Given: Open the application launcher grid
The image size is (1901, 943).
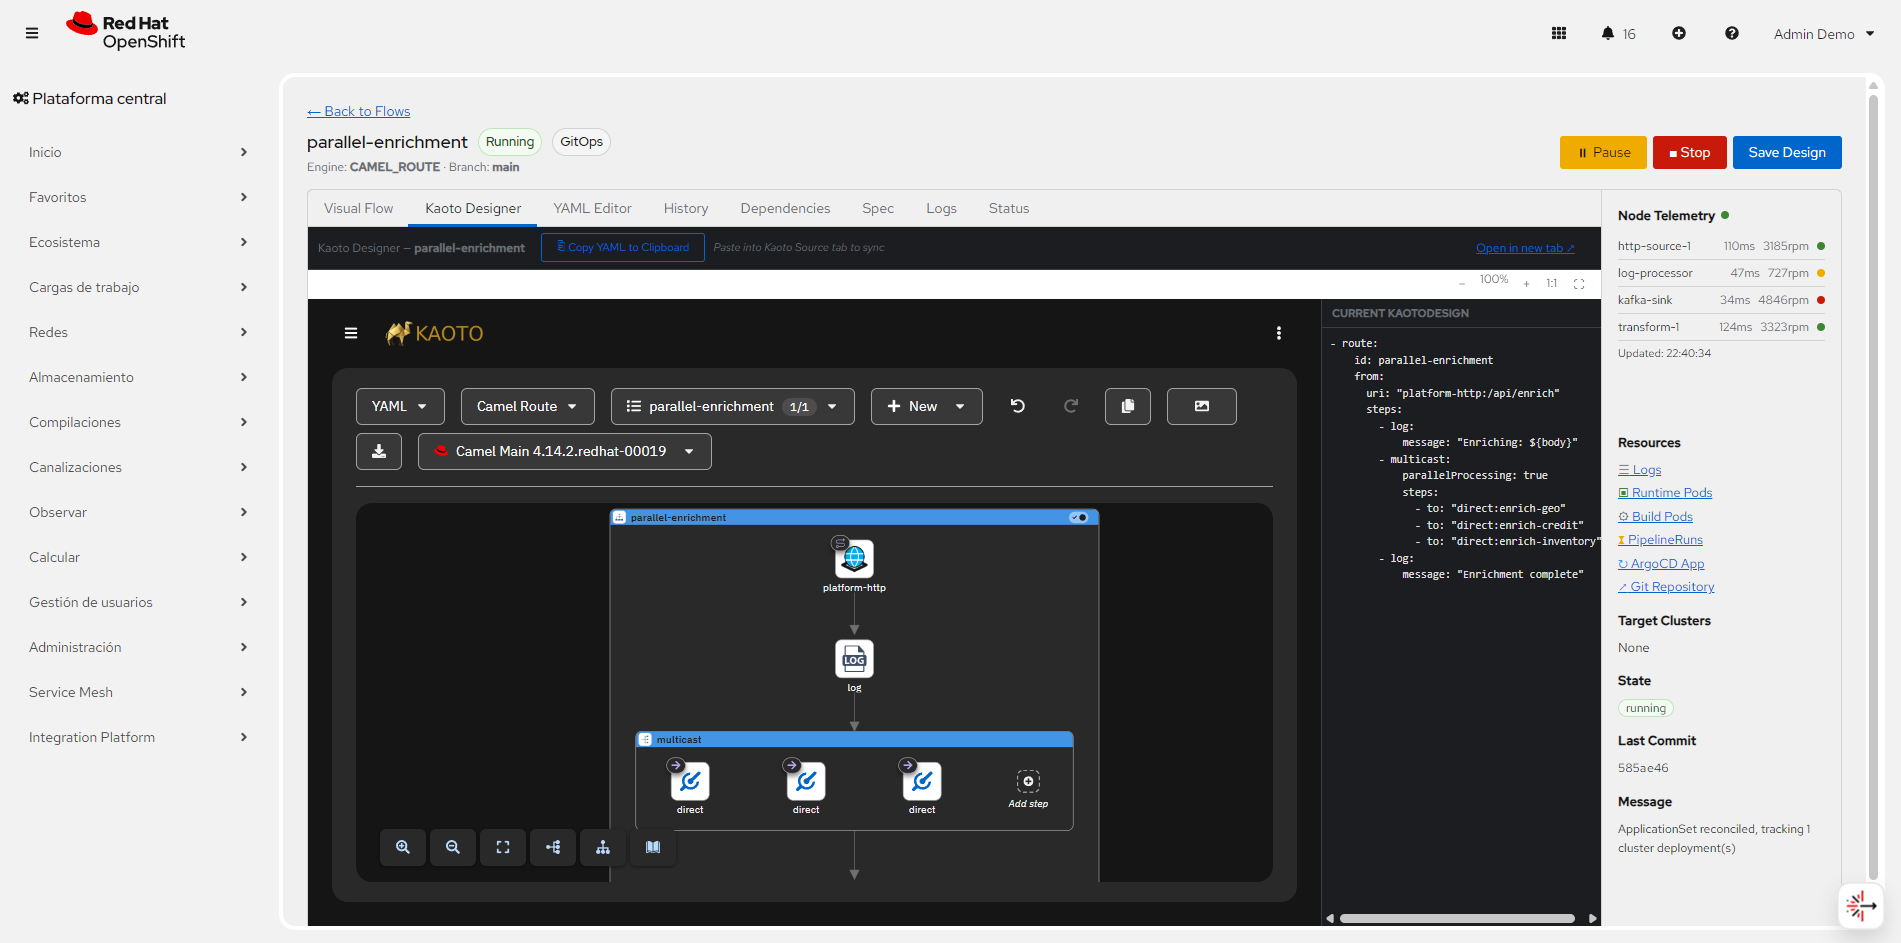Looking at the screenshot, I should (x=1559, y=33).
